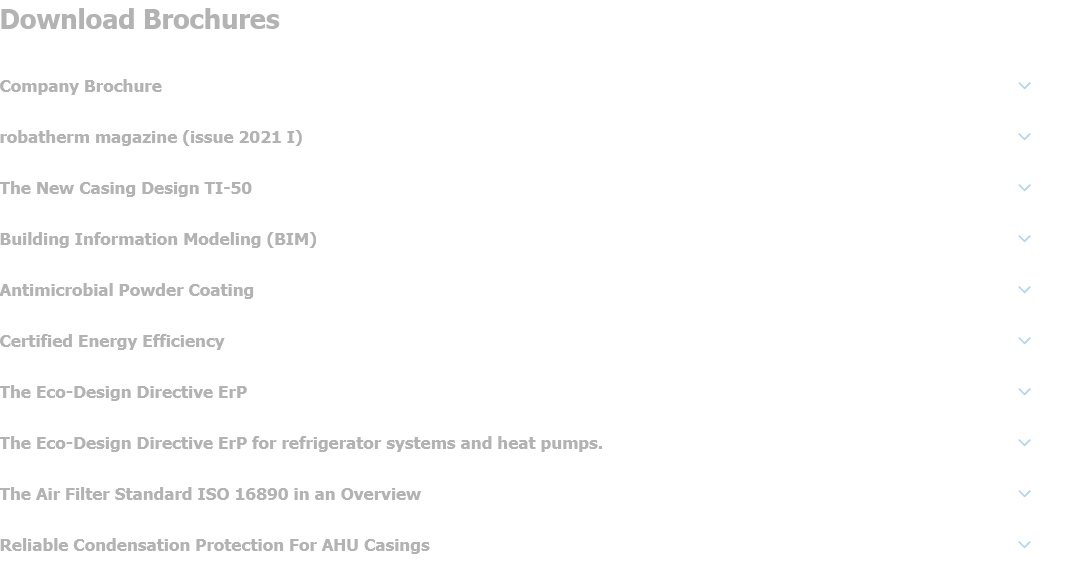Expand chevron beside Eco-Design Directive ErP
1071x569 pixels.
click(1024, 392)
